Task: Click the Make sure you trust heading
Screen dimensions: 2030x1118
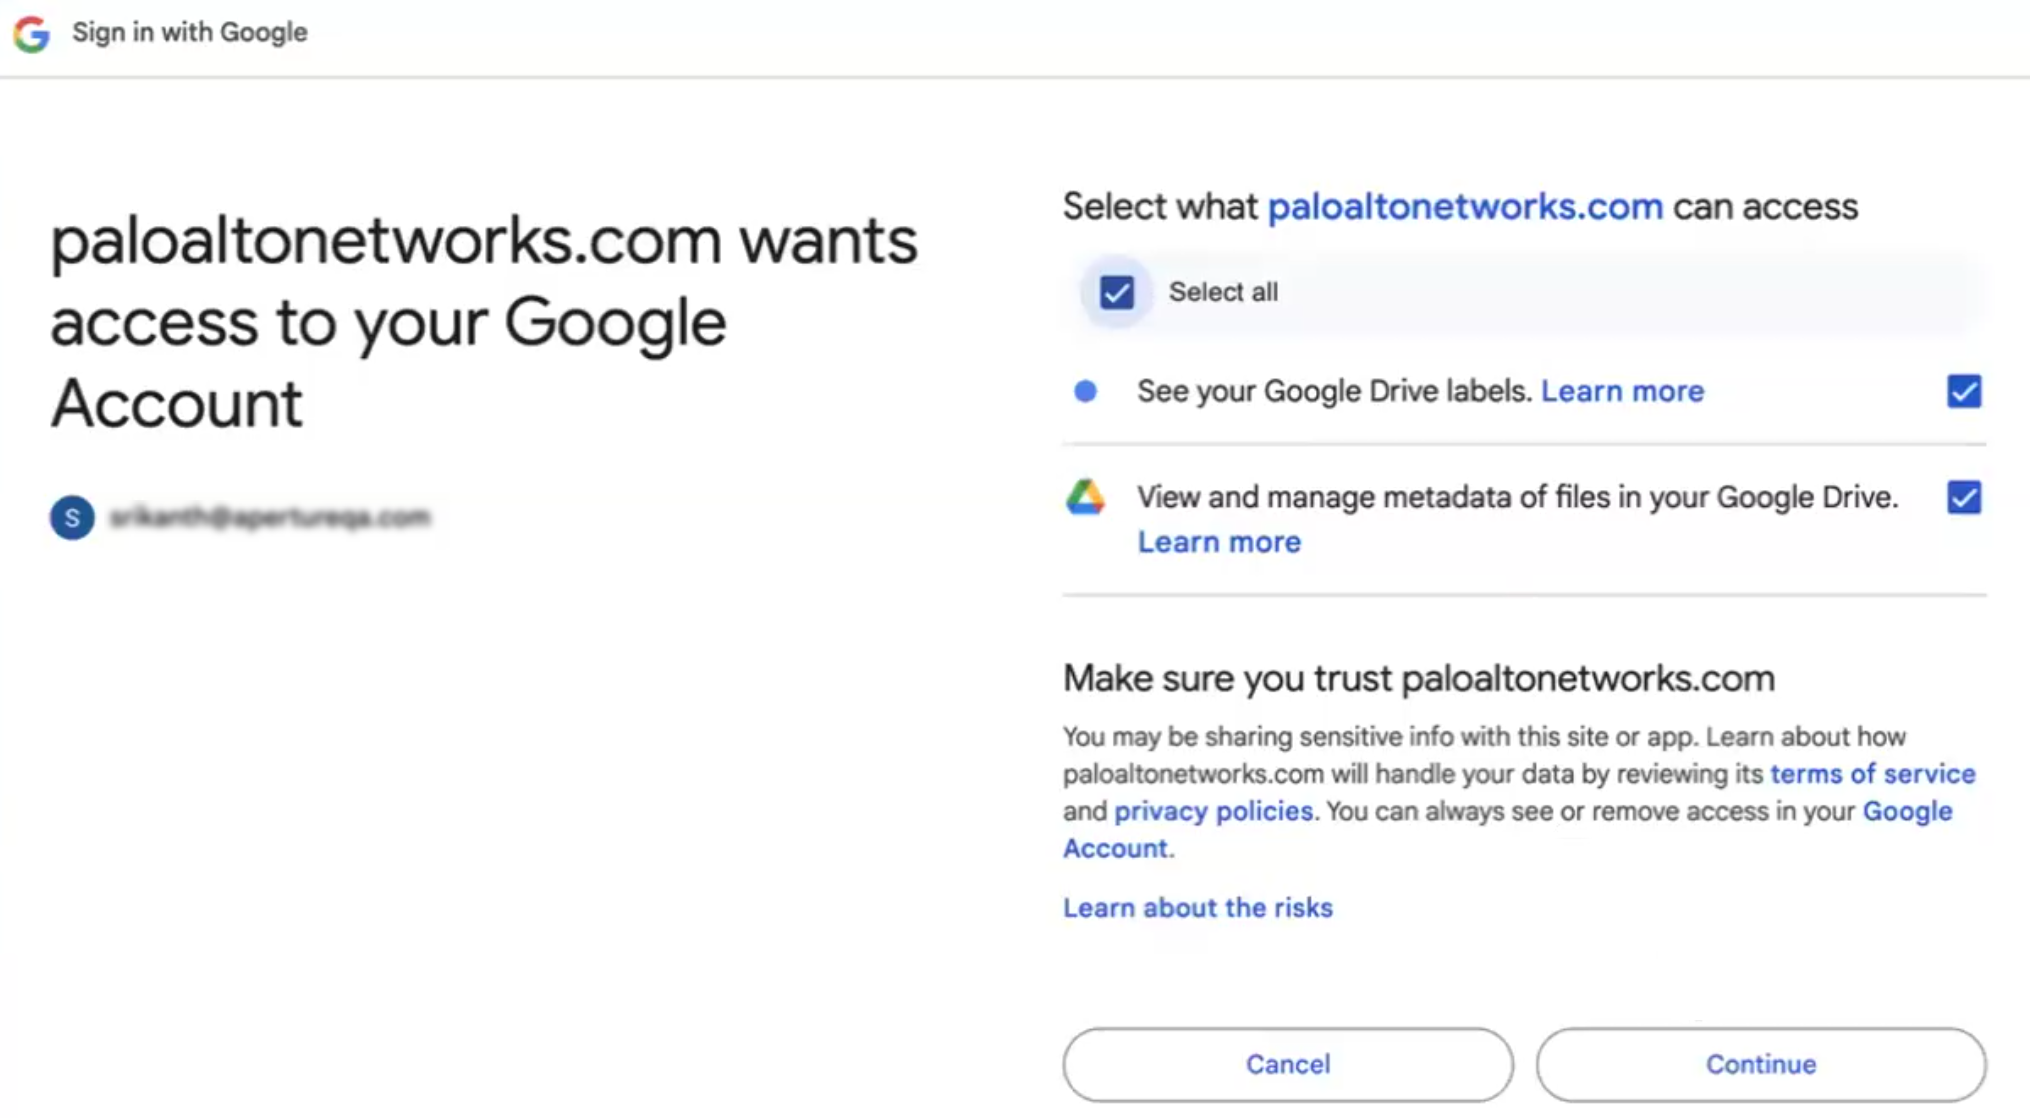Action: [x=1418, y=679]
